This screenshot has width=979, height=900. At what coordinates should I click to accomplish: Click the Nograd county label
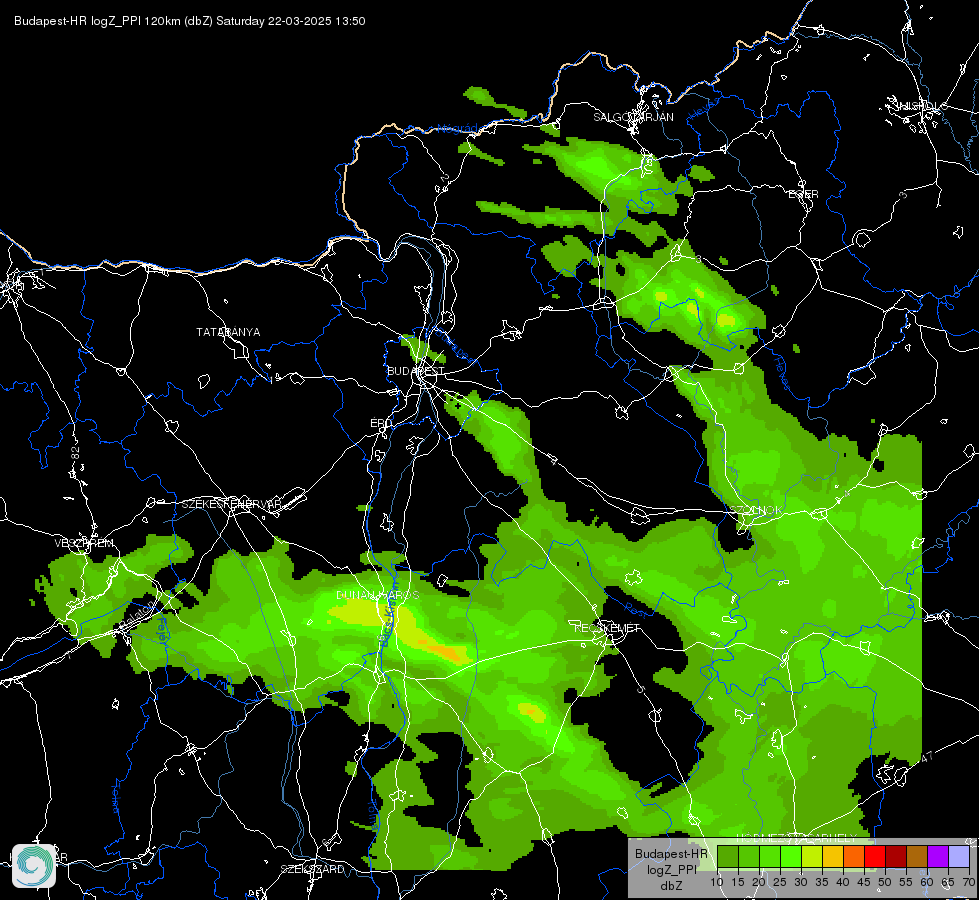point(457,129)
